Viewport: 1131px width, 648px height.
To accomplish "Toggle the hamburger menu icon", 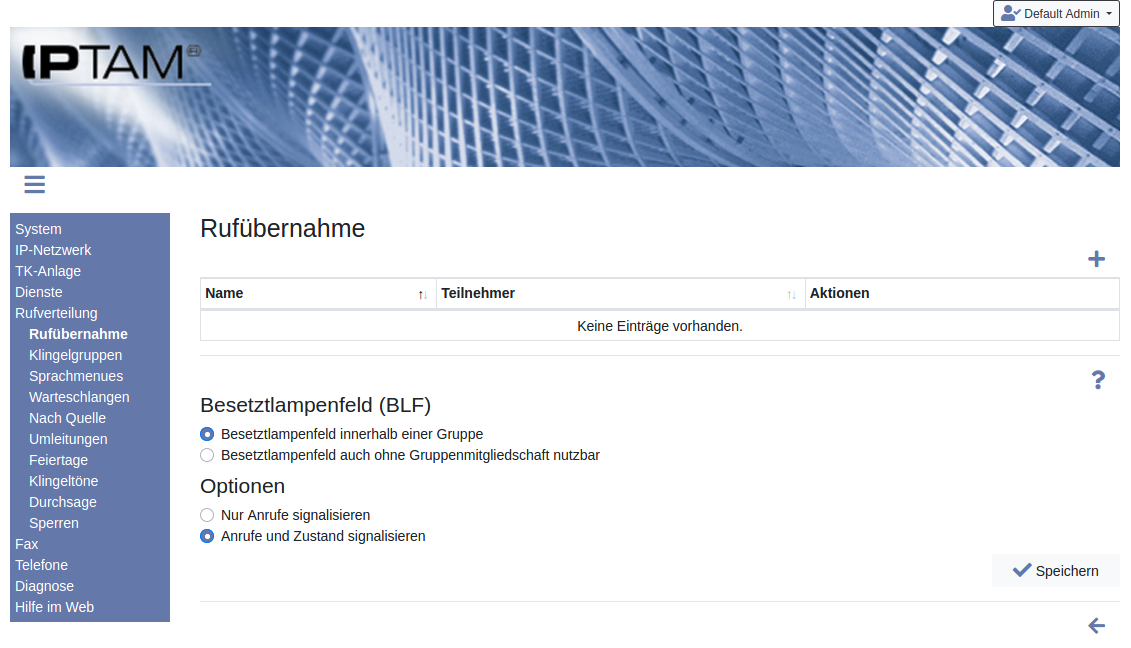I will tap(35, 184).
